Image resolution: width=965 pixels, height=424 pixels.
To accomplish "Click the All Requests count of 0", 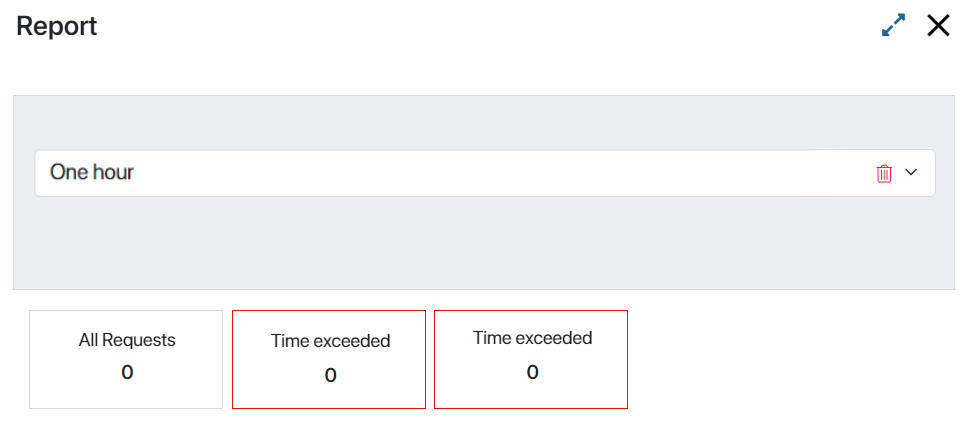I will click(x=127, y=372).
